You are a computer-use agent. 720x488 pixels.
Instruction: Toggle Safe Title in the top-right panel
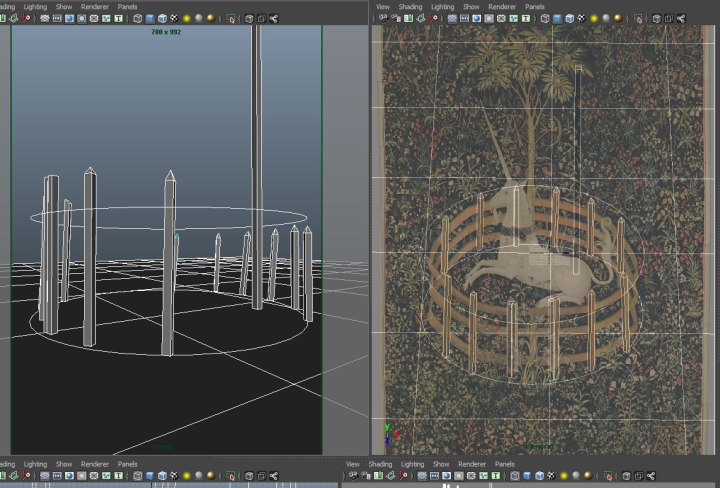click(526, 18)
